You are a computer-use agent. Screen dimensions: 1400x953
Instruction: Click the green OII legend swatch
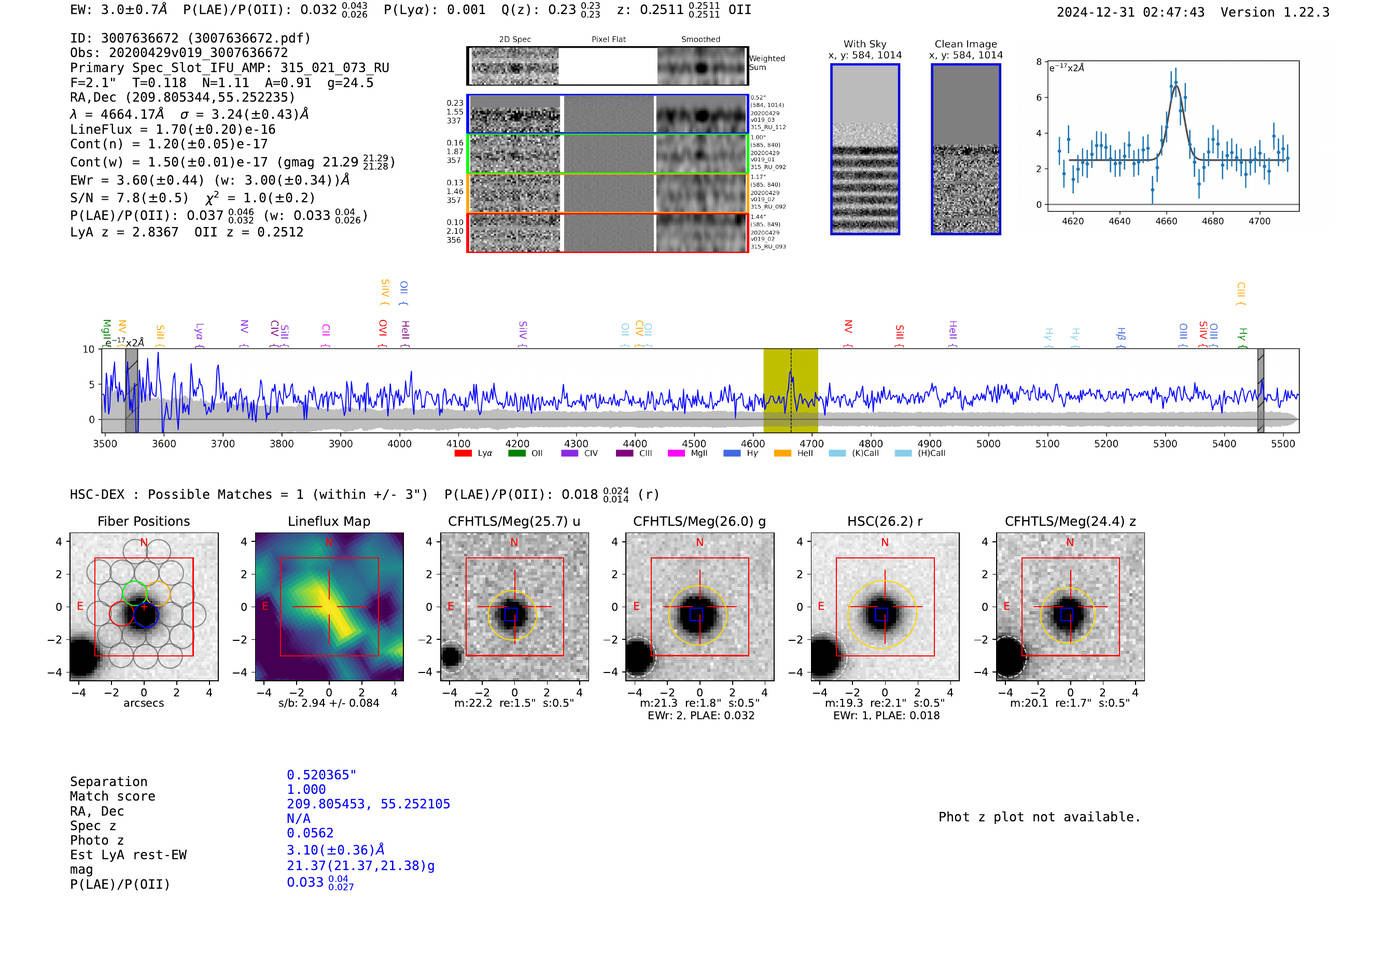[516, 453]
